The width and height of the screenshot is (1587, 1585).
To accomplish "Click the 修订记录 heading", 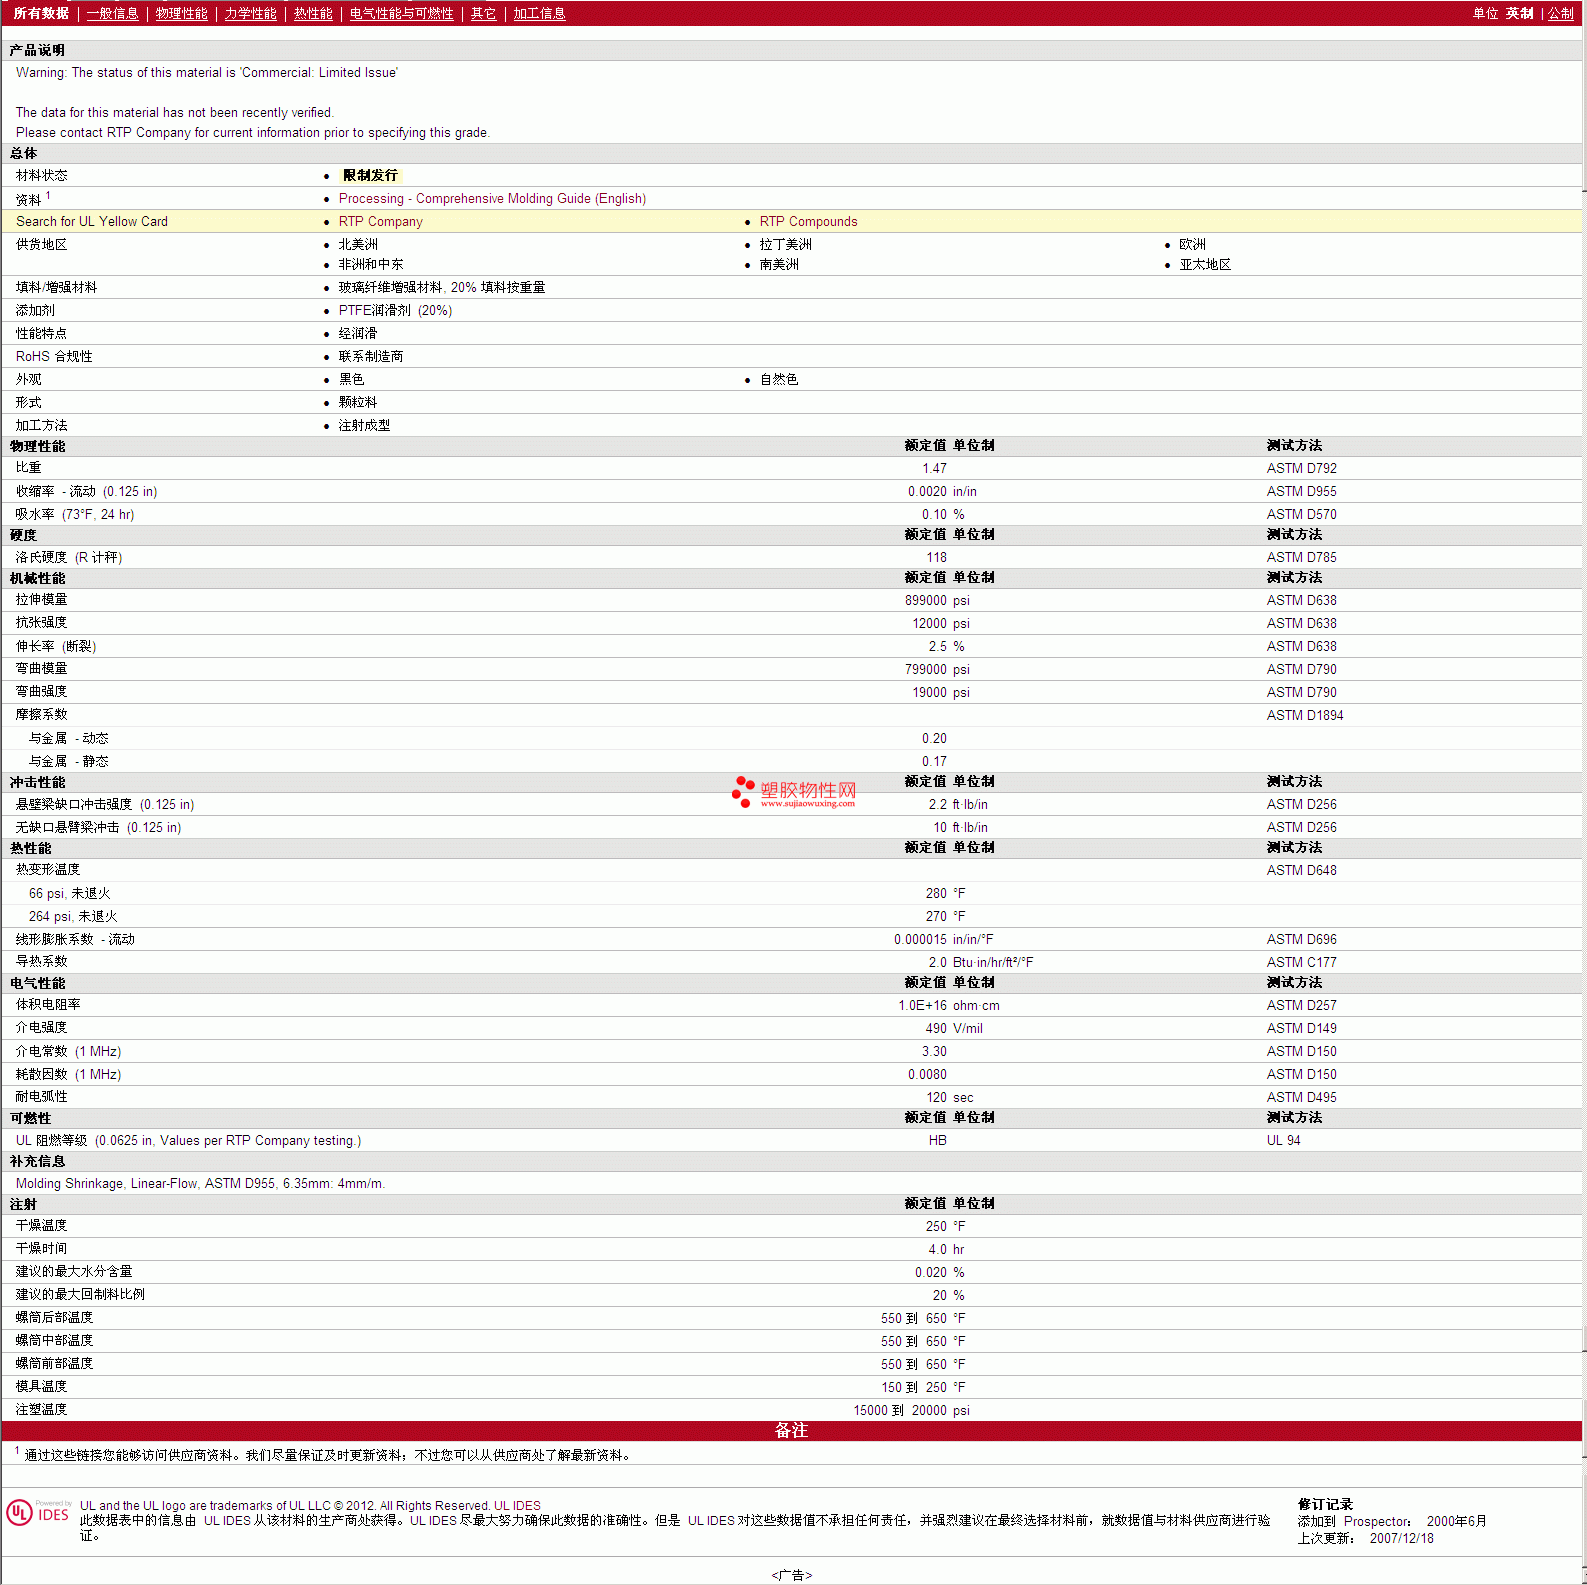I will 1325,1504.
